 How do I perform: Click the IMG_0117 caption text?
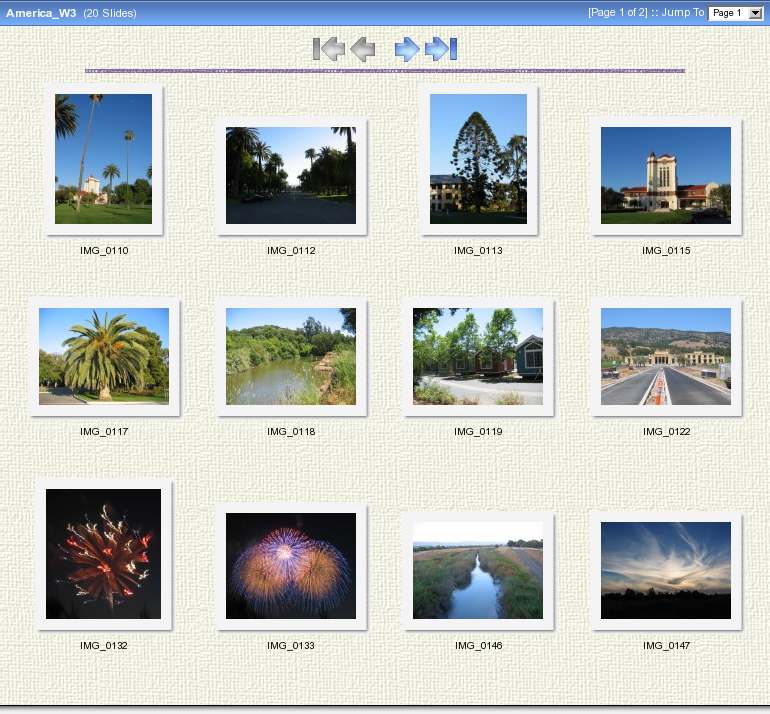(x=104, y=432)
